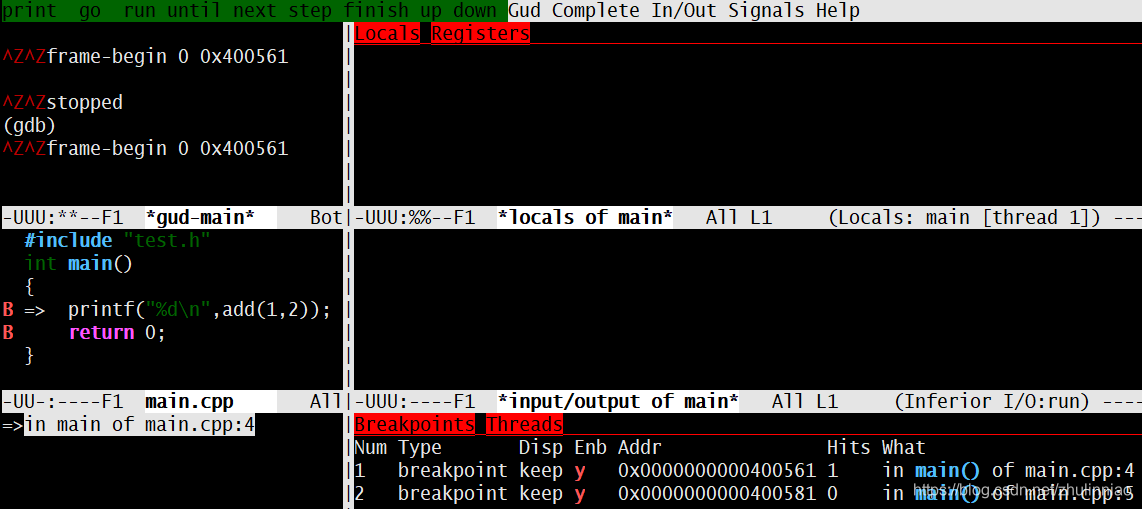Click the ^Z^Zstopped annotation line
The image size is (1142, 509).
point(63,103)
